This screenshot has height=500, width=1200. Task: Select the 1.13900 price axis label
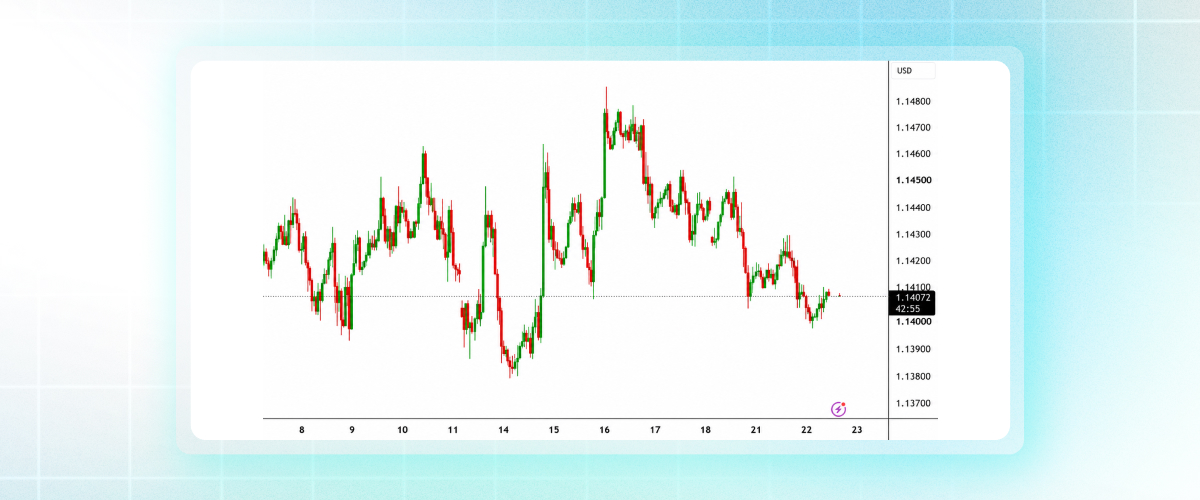click(914, 349)
